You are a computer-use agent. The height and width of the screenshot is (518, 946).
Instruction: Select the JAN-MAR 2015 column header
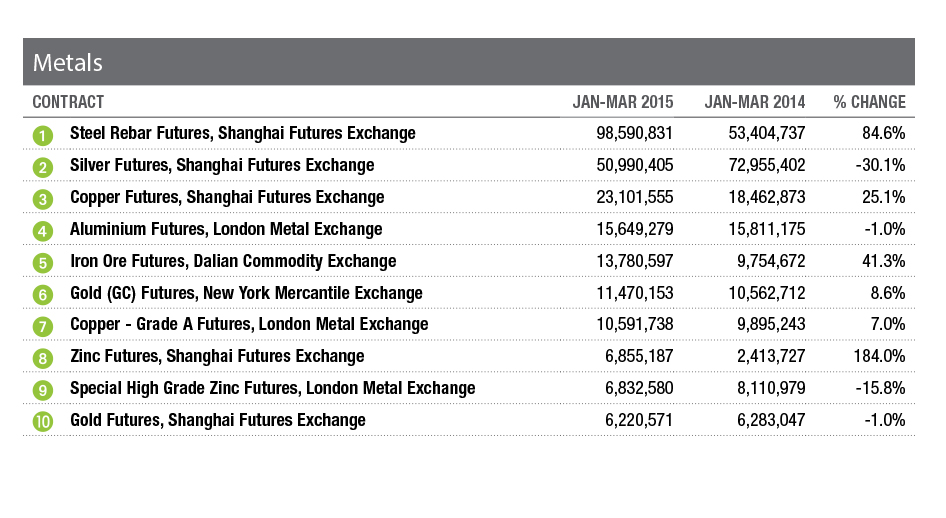[x=623, y=102]
